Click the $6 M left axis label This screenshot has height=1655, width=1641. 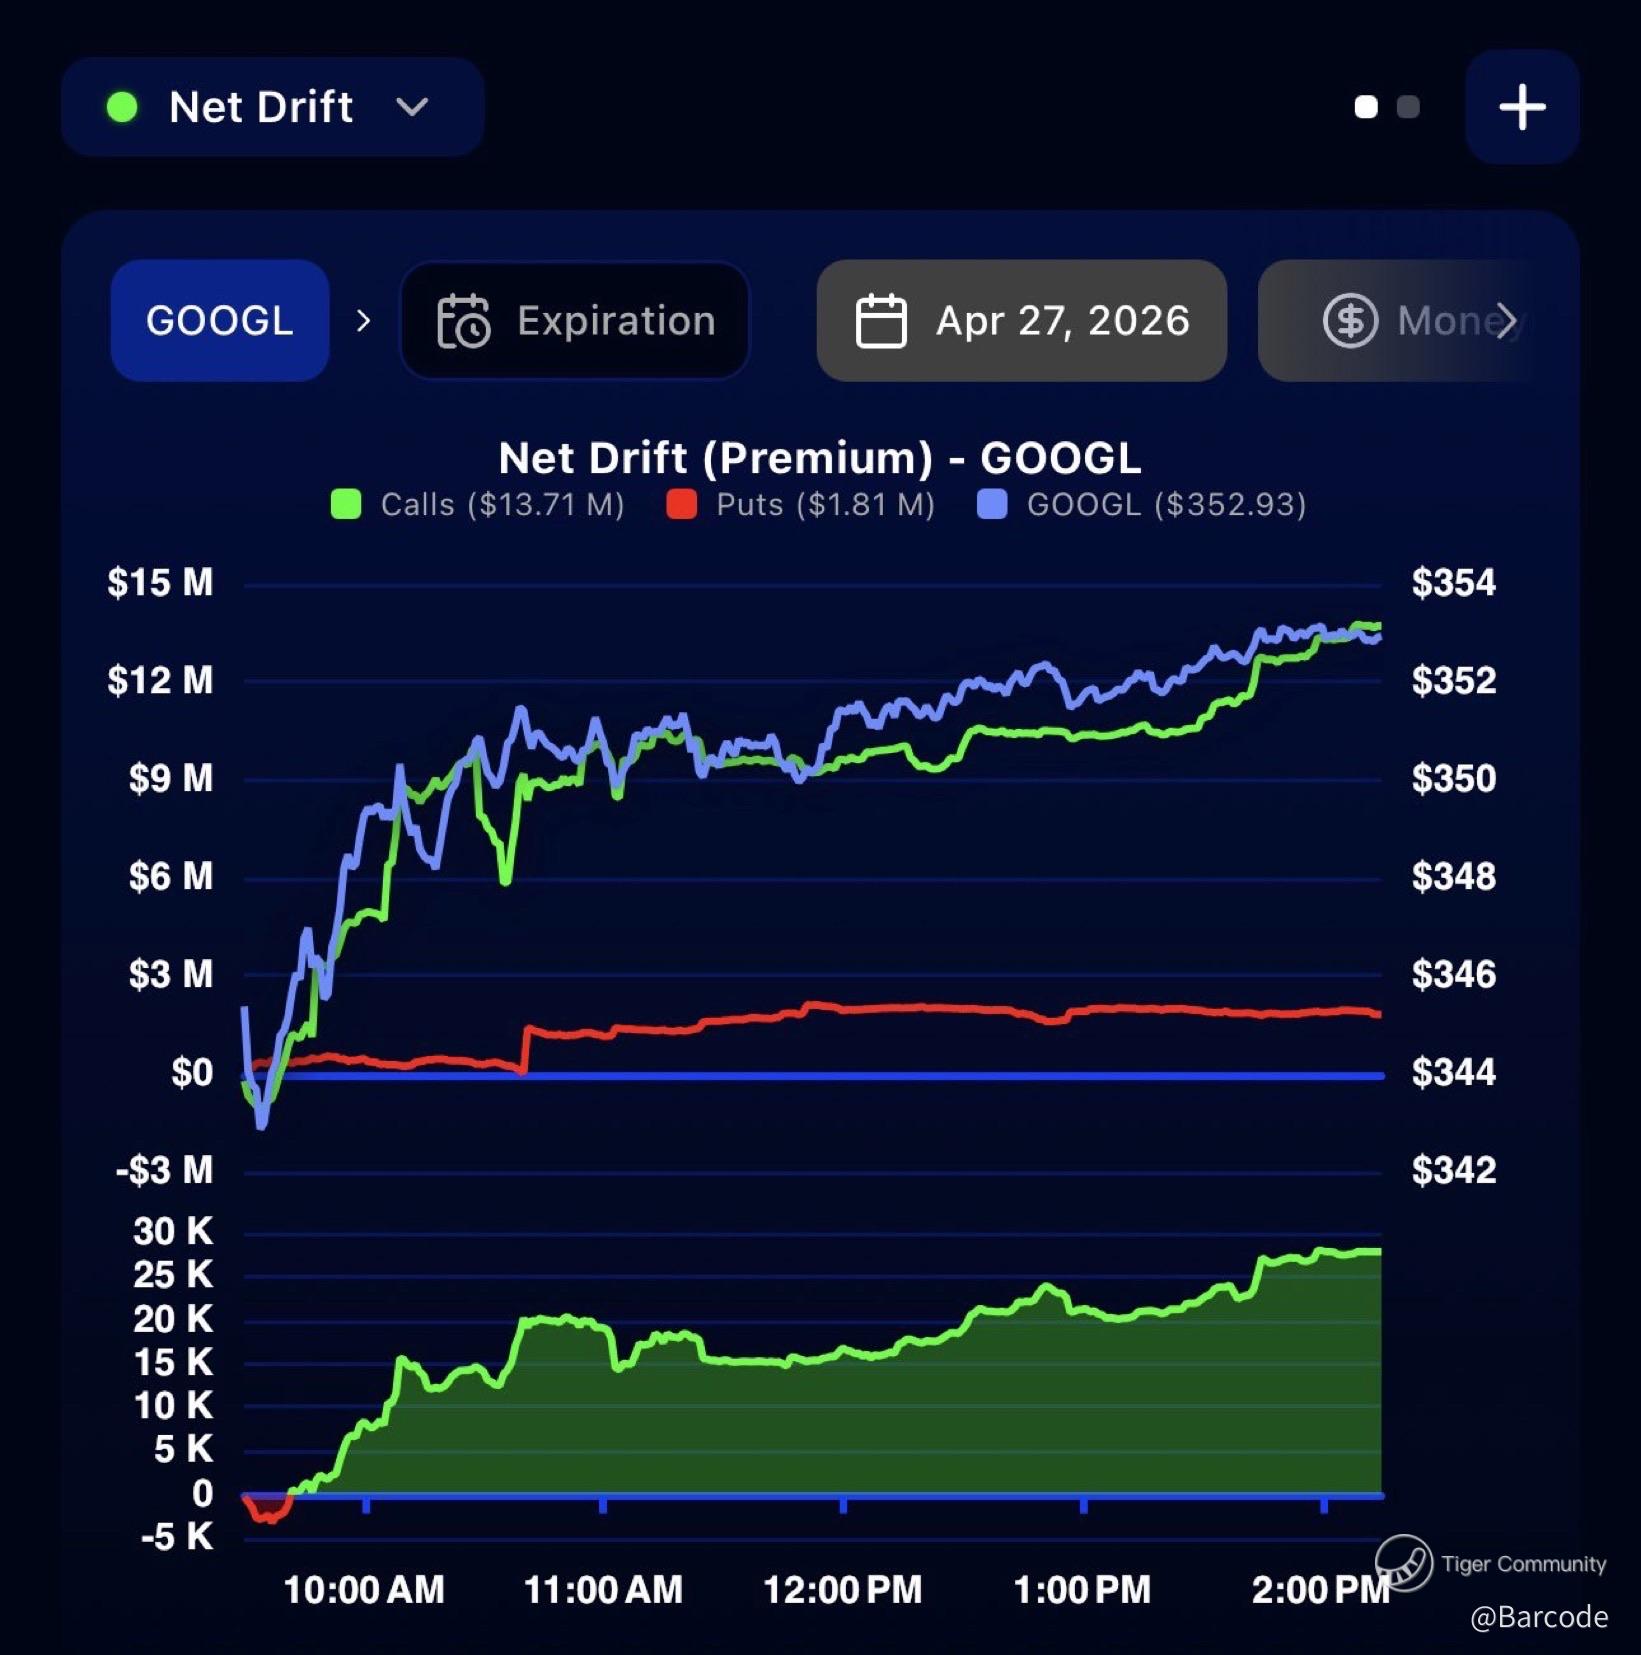[171, 876]
